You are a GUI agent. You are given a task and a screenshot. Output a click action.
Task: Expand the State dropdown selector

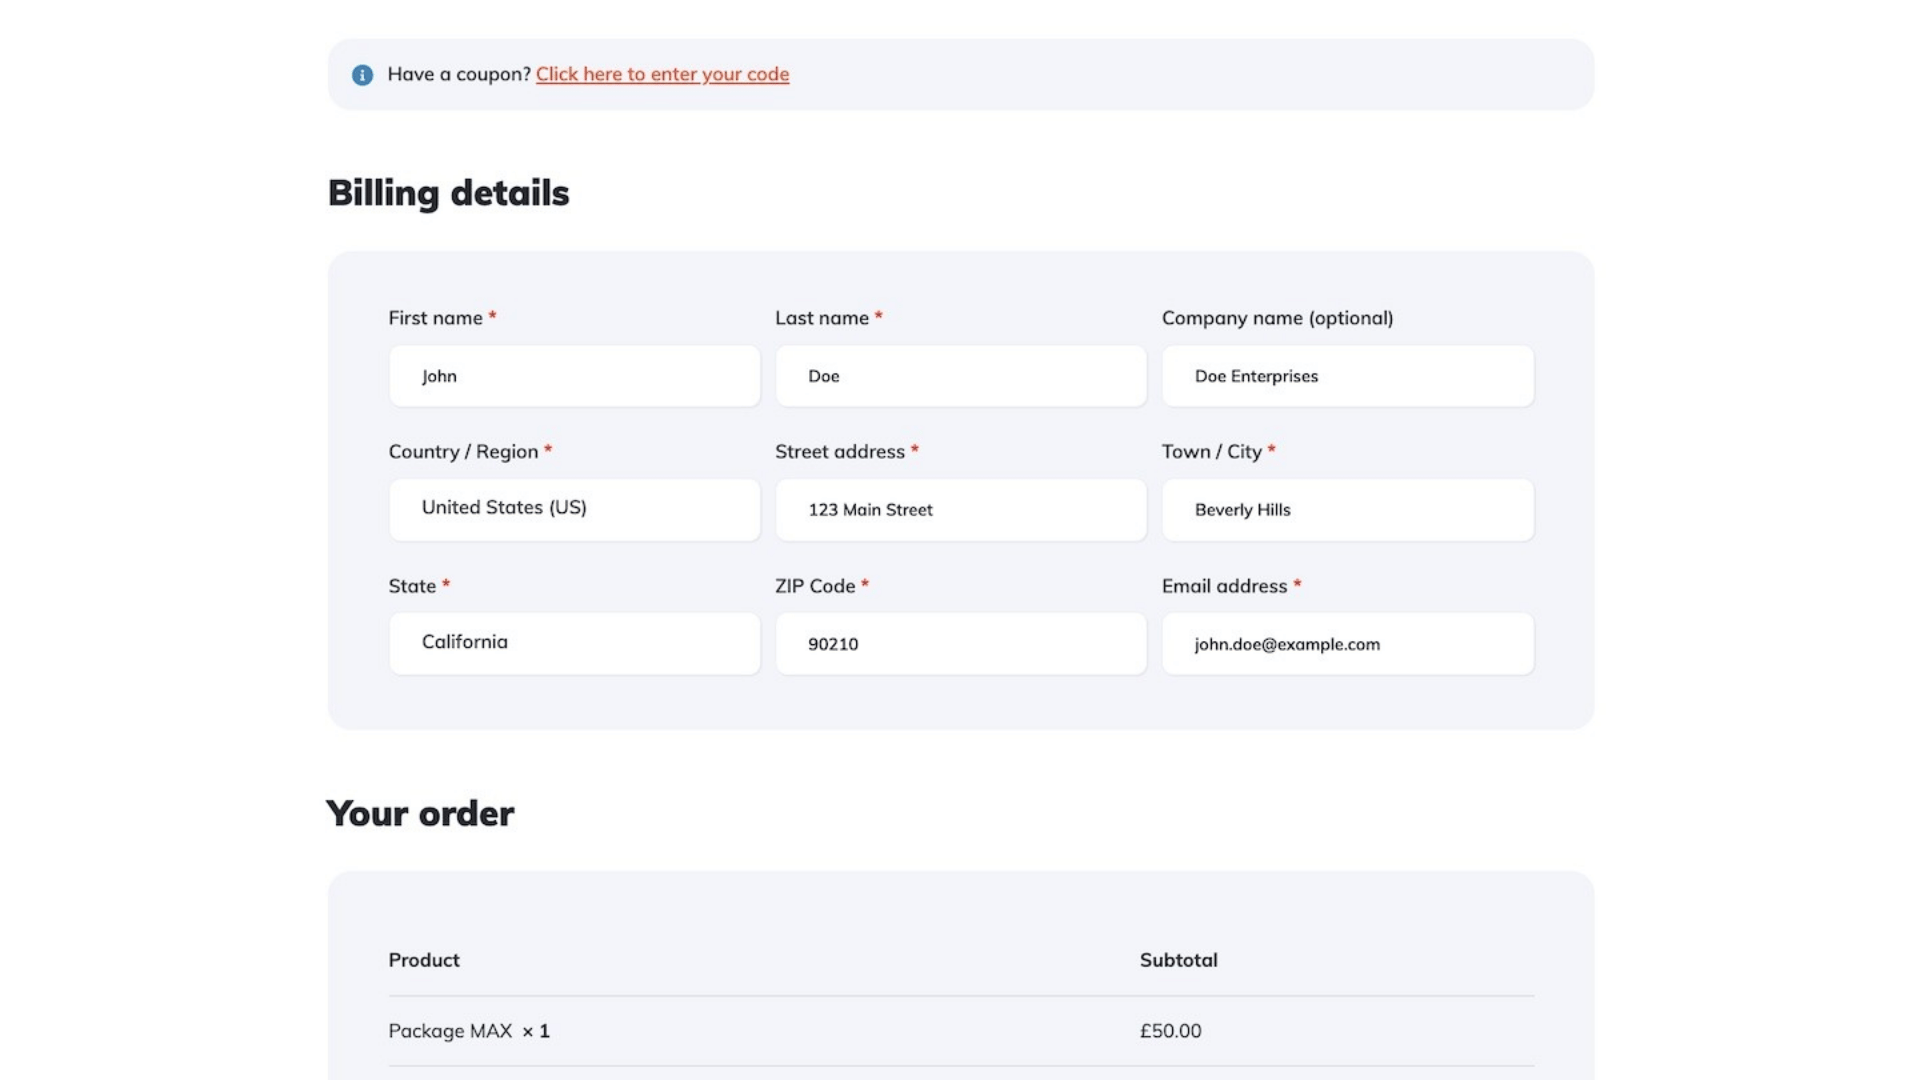click(574, 642)
